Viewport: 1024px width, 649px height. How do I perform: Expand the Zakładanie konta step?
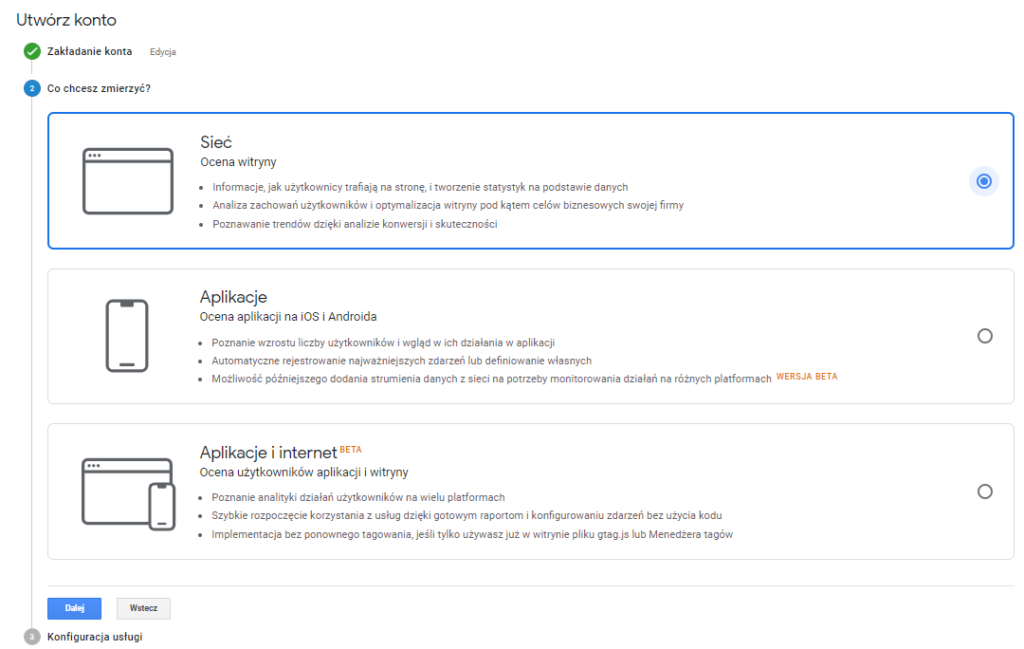[x=89, y=51]
